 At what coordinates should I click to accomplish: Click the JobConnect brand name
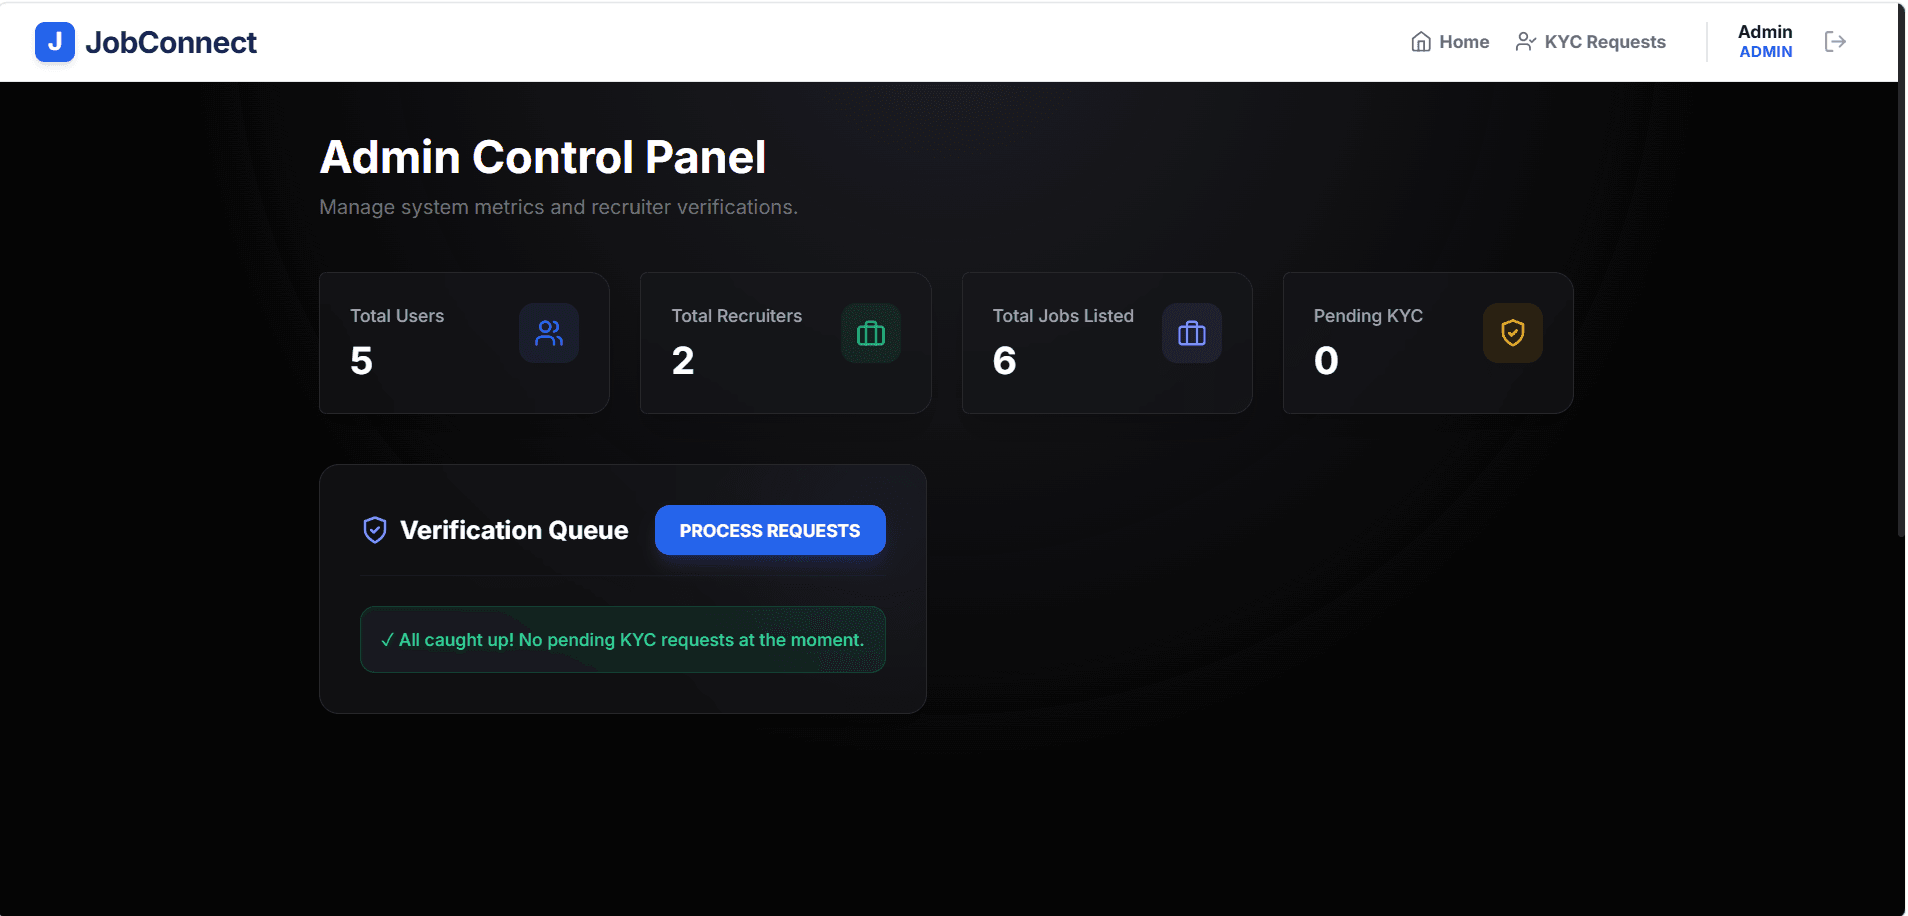tap(171, 42)
